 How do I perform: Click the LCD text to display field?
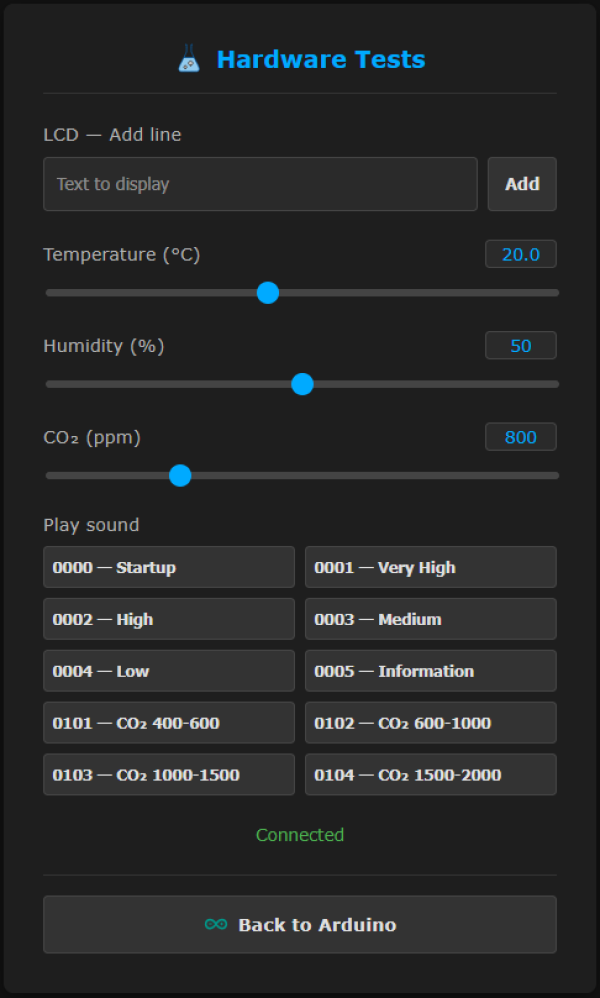tap(260, 184)
